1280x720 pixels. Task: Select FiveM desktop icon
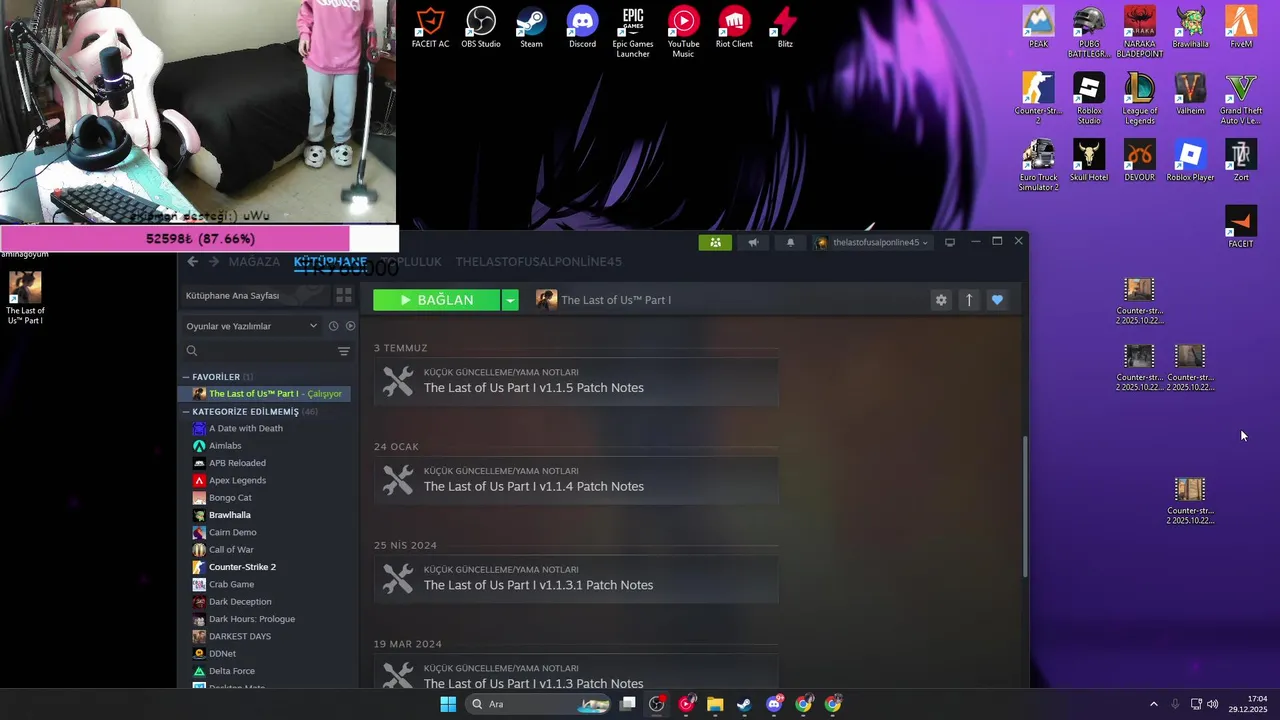click(1241, 27)
